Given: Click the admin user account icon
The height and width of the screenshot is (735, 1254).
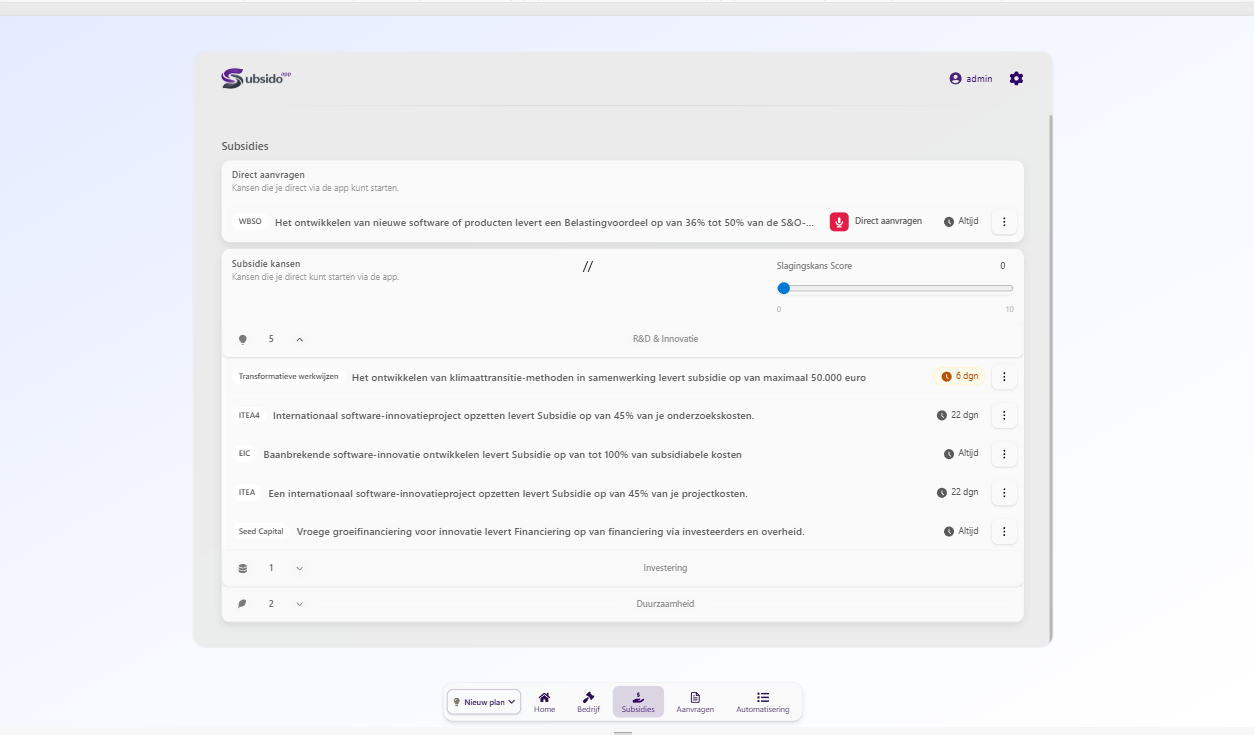Looking at the screenshot, I should [955, 79].
